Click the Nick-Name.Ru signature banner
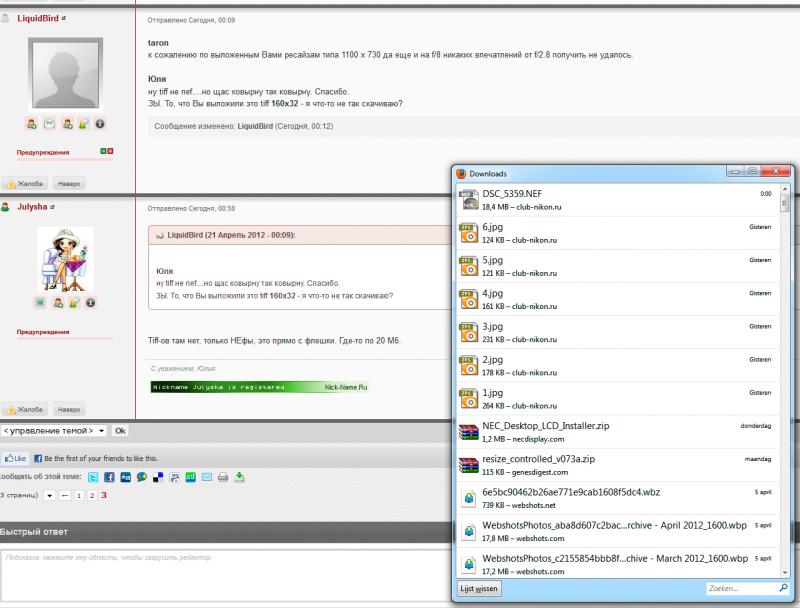800x608 pixels. 260,387
